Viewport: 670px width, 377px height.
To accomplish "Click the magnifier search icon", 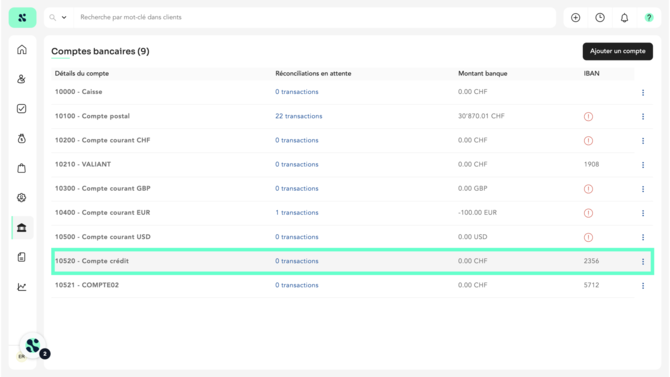I will [x=53, y=18].
